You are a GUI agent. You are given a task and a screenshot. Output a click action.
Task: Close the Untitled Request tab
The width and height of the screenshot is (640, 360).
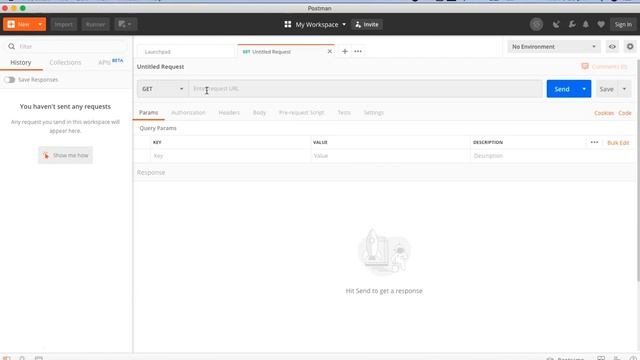pos(330,51)
